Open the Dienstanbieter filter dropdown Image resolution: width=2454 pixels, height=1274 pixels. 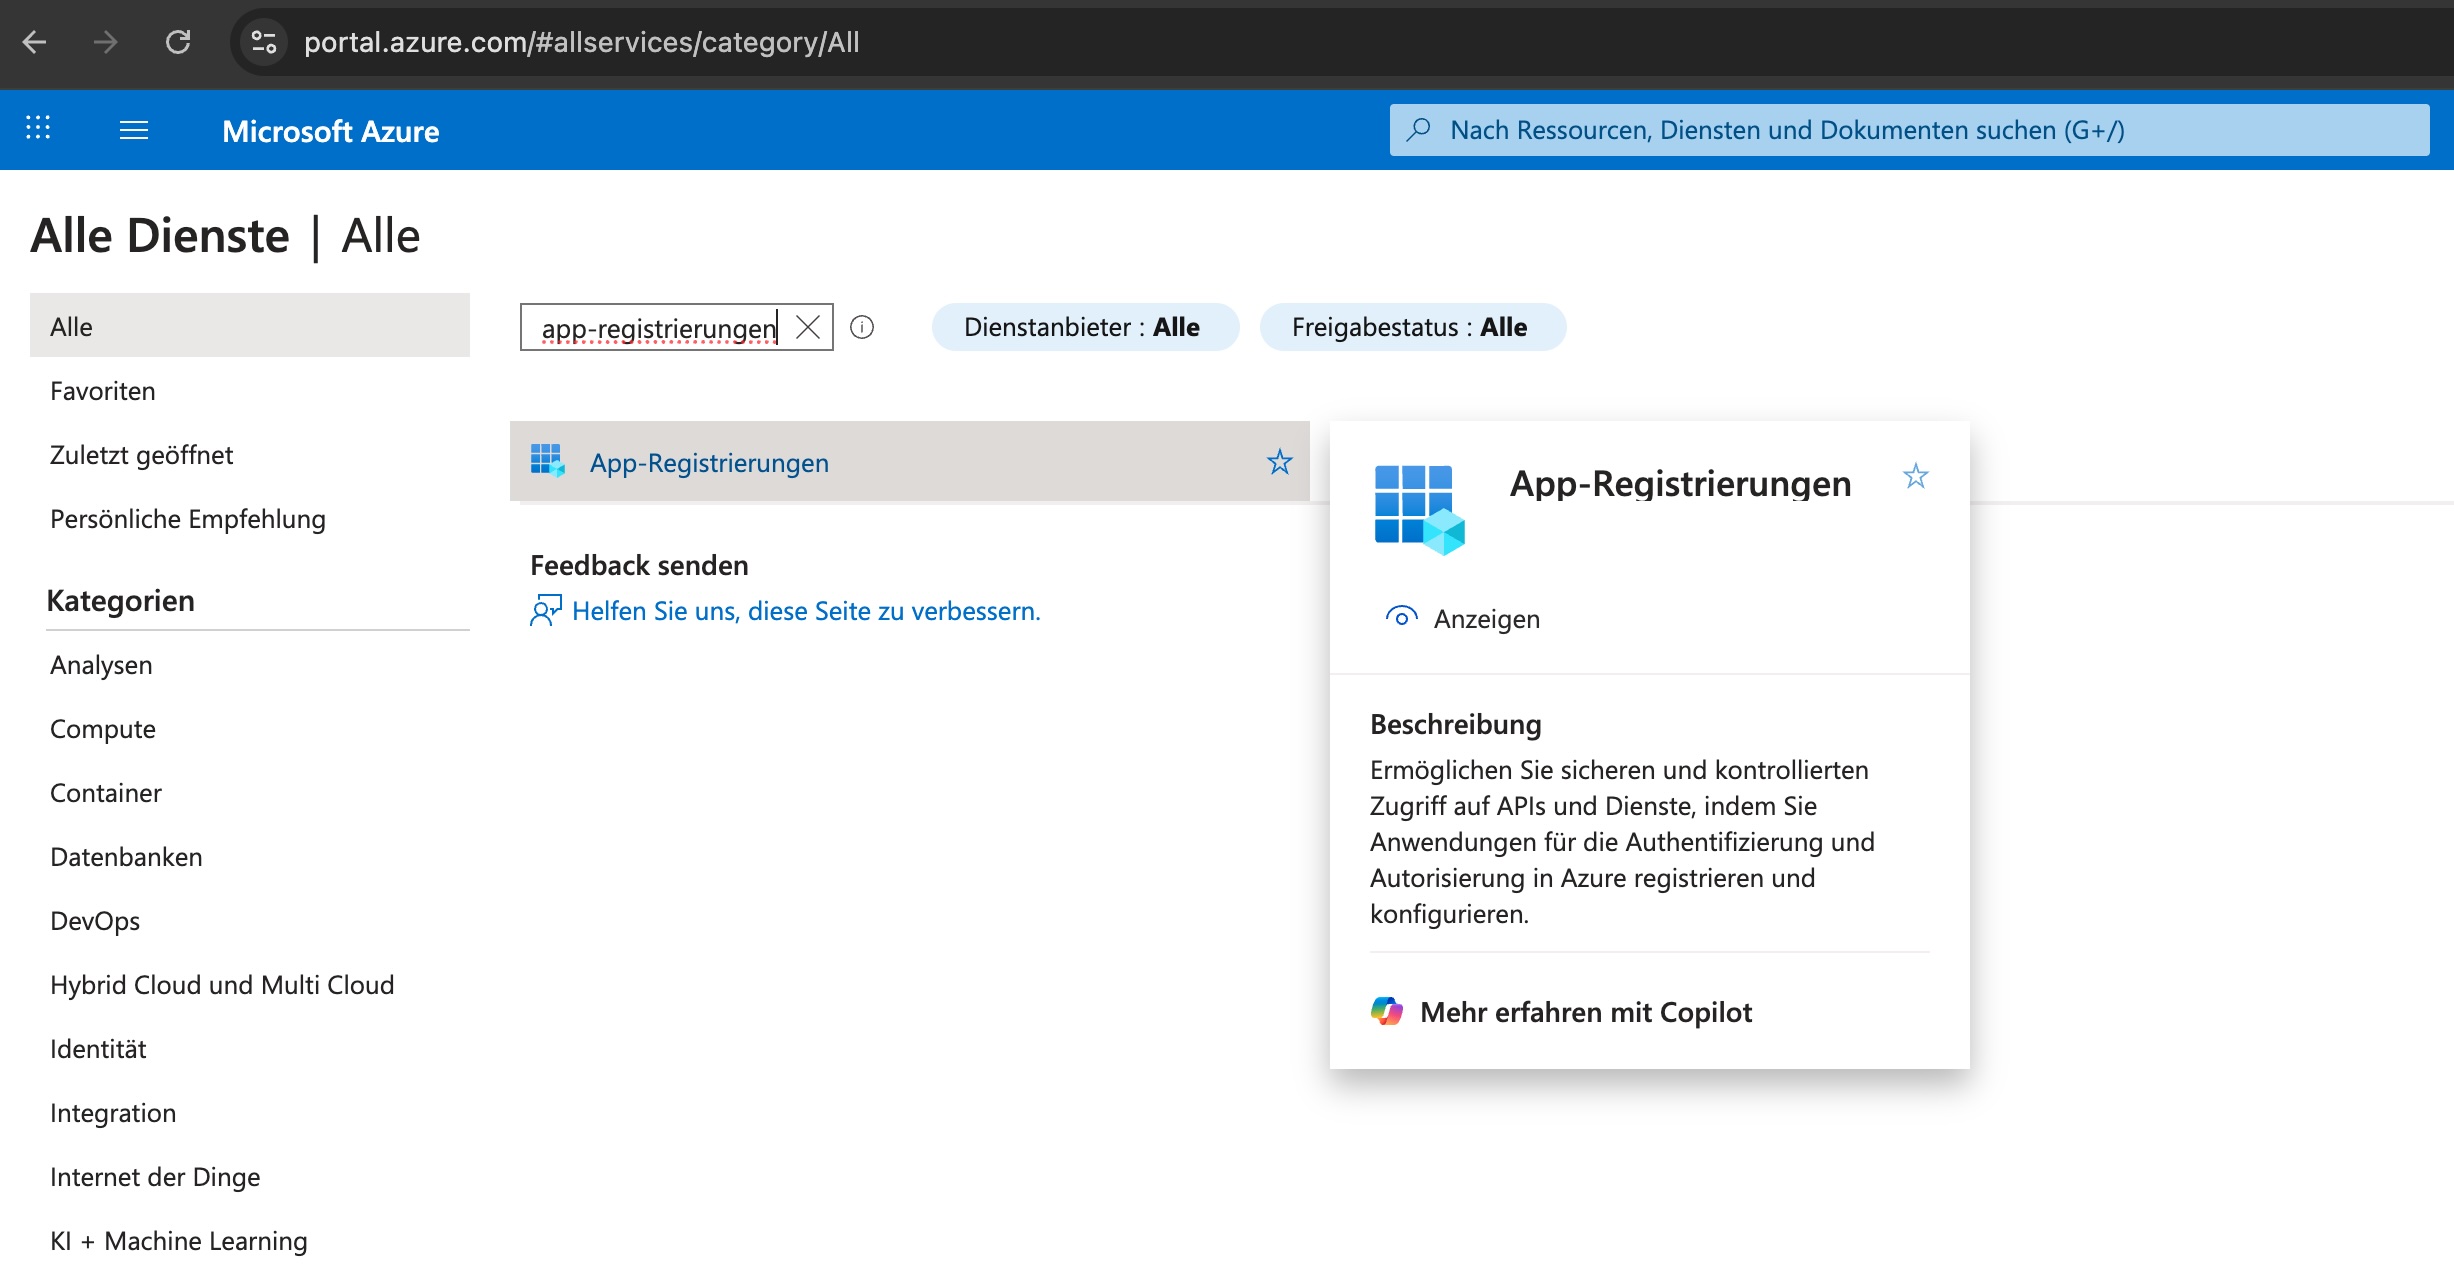(x=1084, y=327)
